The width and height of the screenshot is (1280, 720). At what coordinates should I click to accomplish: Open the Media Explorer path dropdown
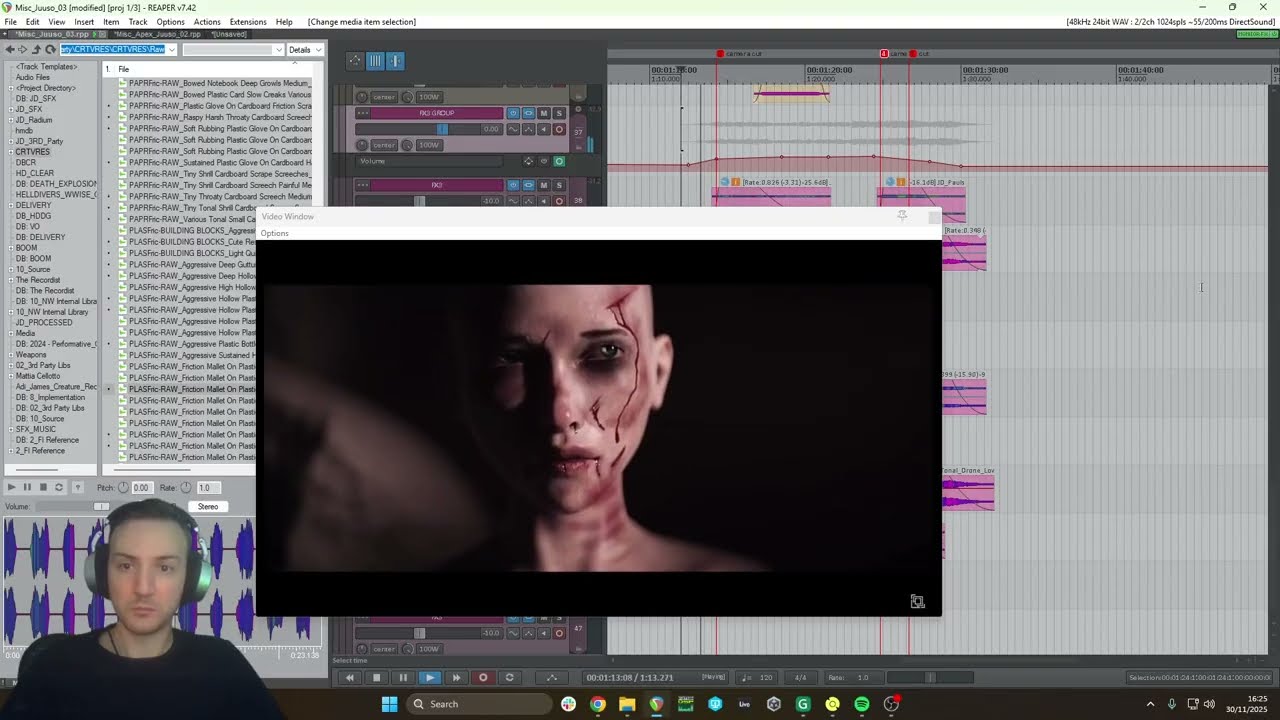tap(172, 50)
